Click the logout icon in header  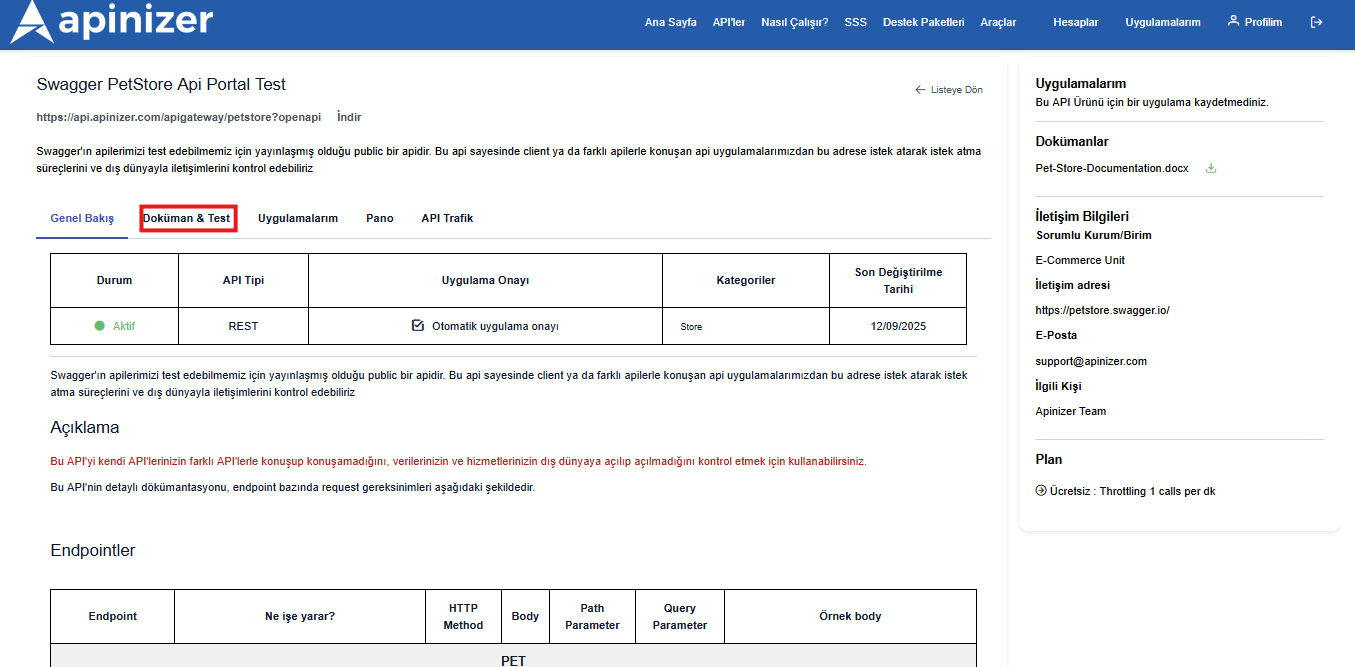pos(1316,22)
